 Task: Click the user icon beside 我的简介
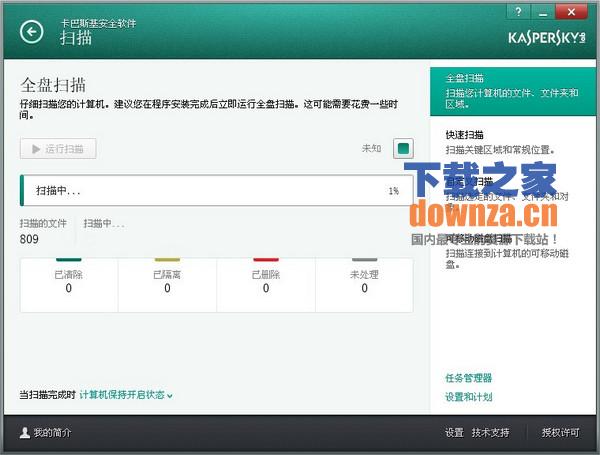(x=25, y=433)
